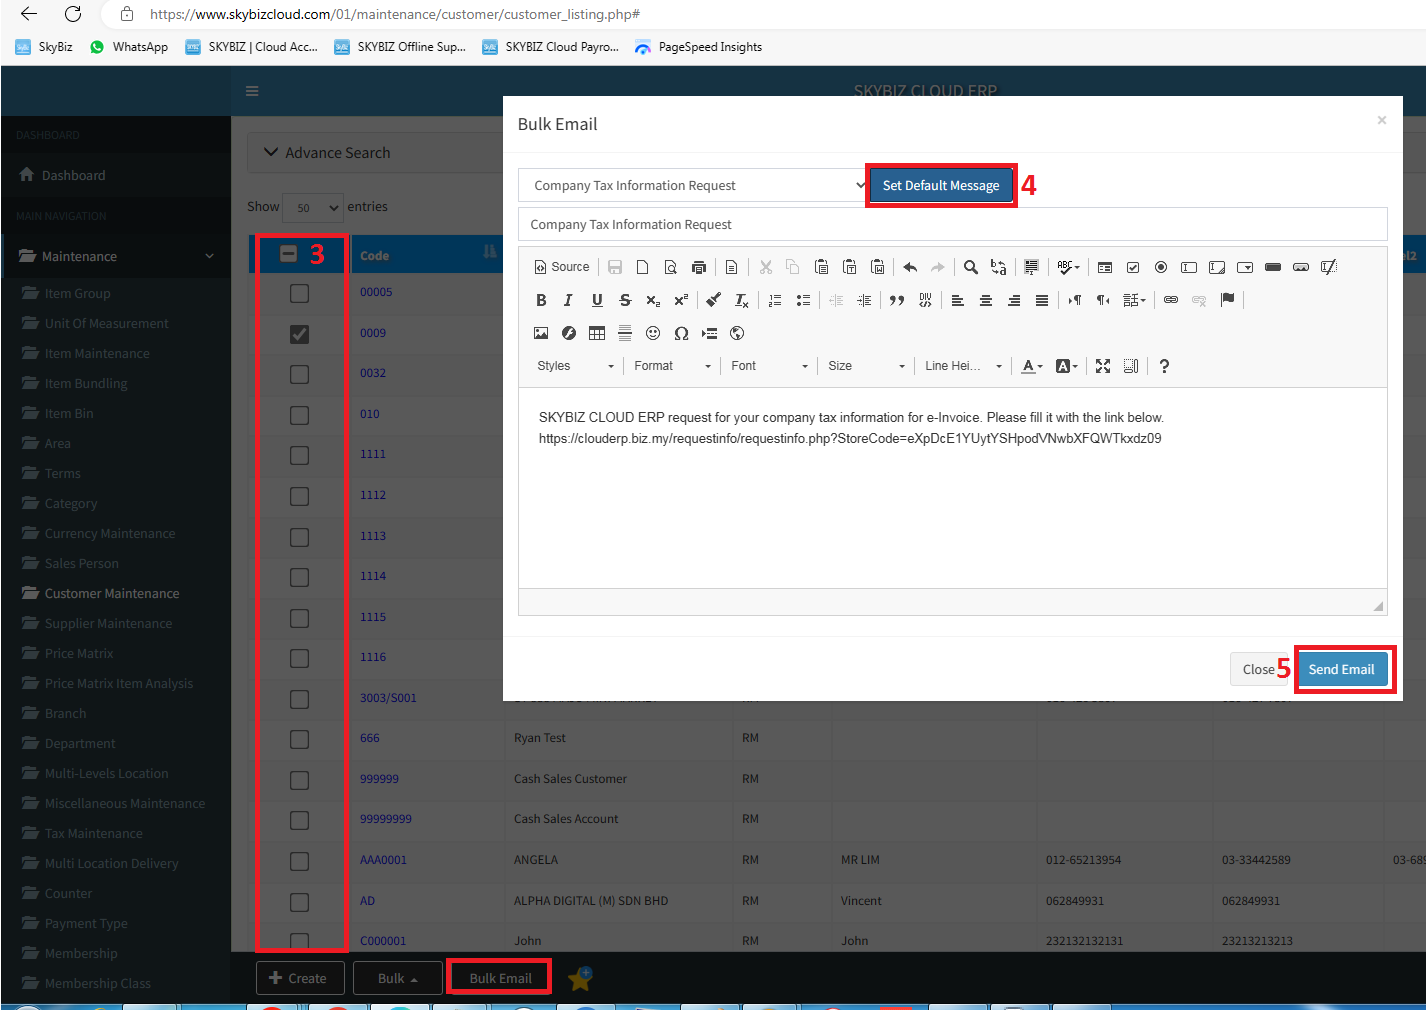Insert a smiley emoticon
This screenshot has height=1010, width=1426.
click(653, 333)
